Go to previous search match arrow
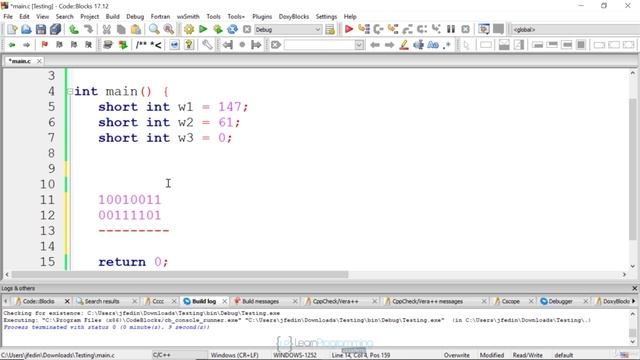This screenshot has height=360, width=640. pyautogui.click(x=375, y=45)
